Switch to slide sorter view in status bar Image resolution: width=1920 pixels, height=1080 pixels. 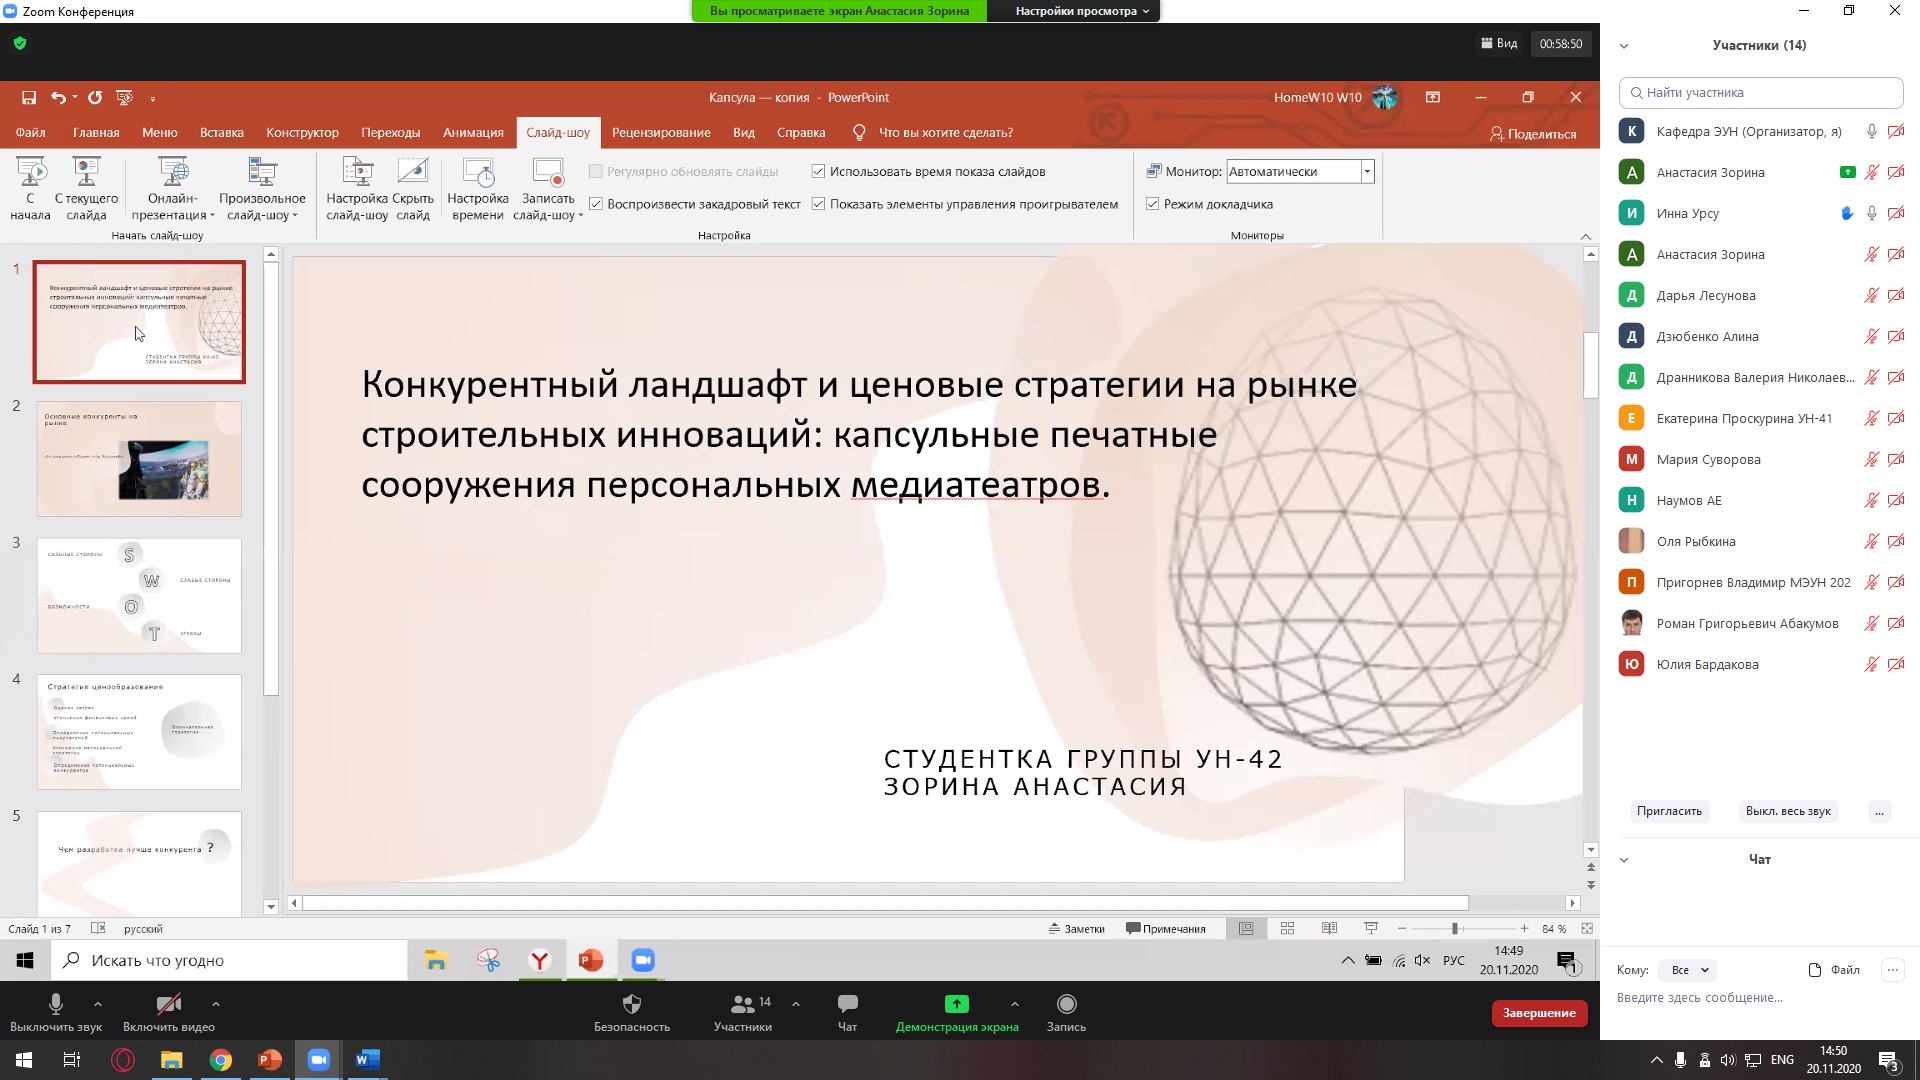(x=1288, y=928)
